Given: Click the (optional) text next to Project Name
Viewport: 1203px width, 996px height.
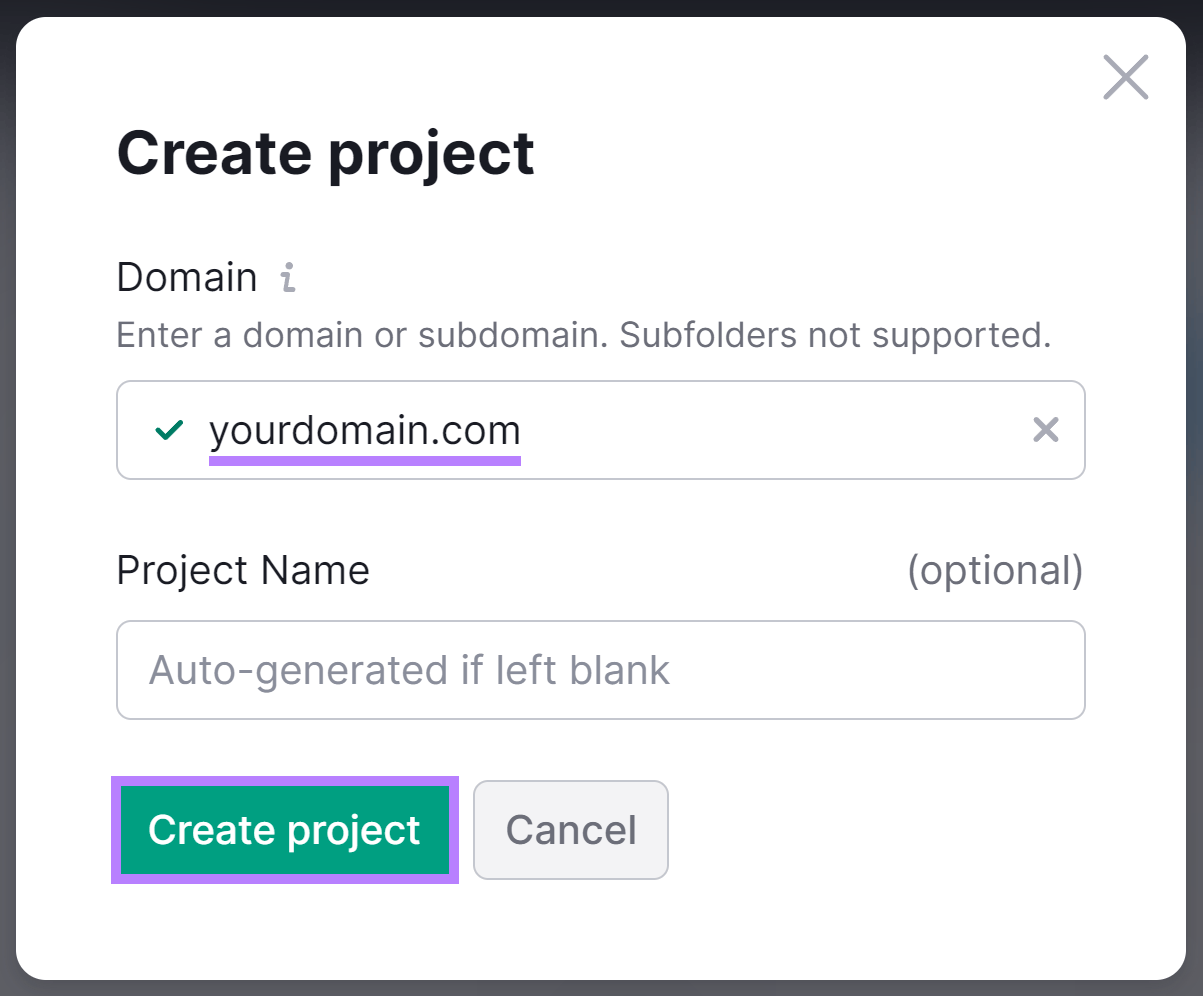Looking at the screenshot, I should (x=997, y=570).
